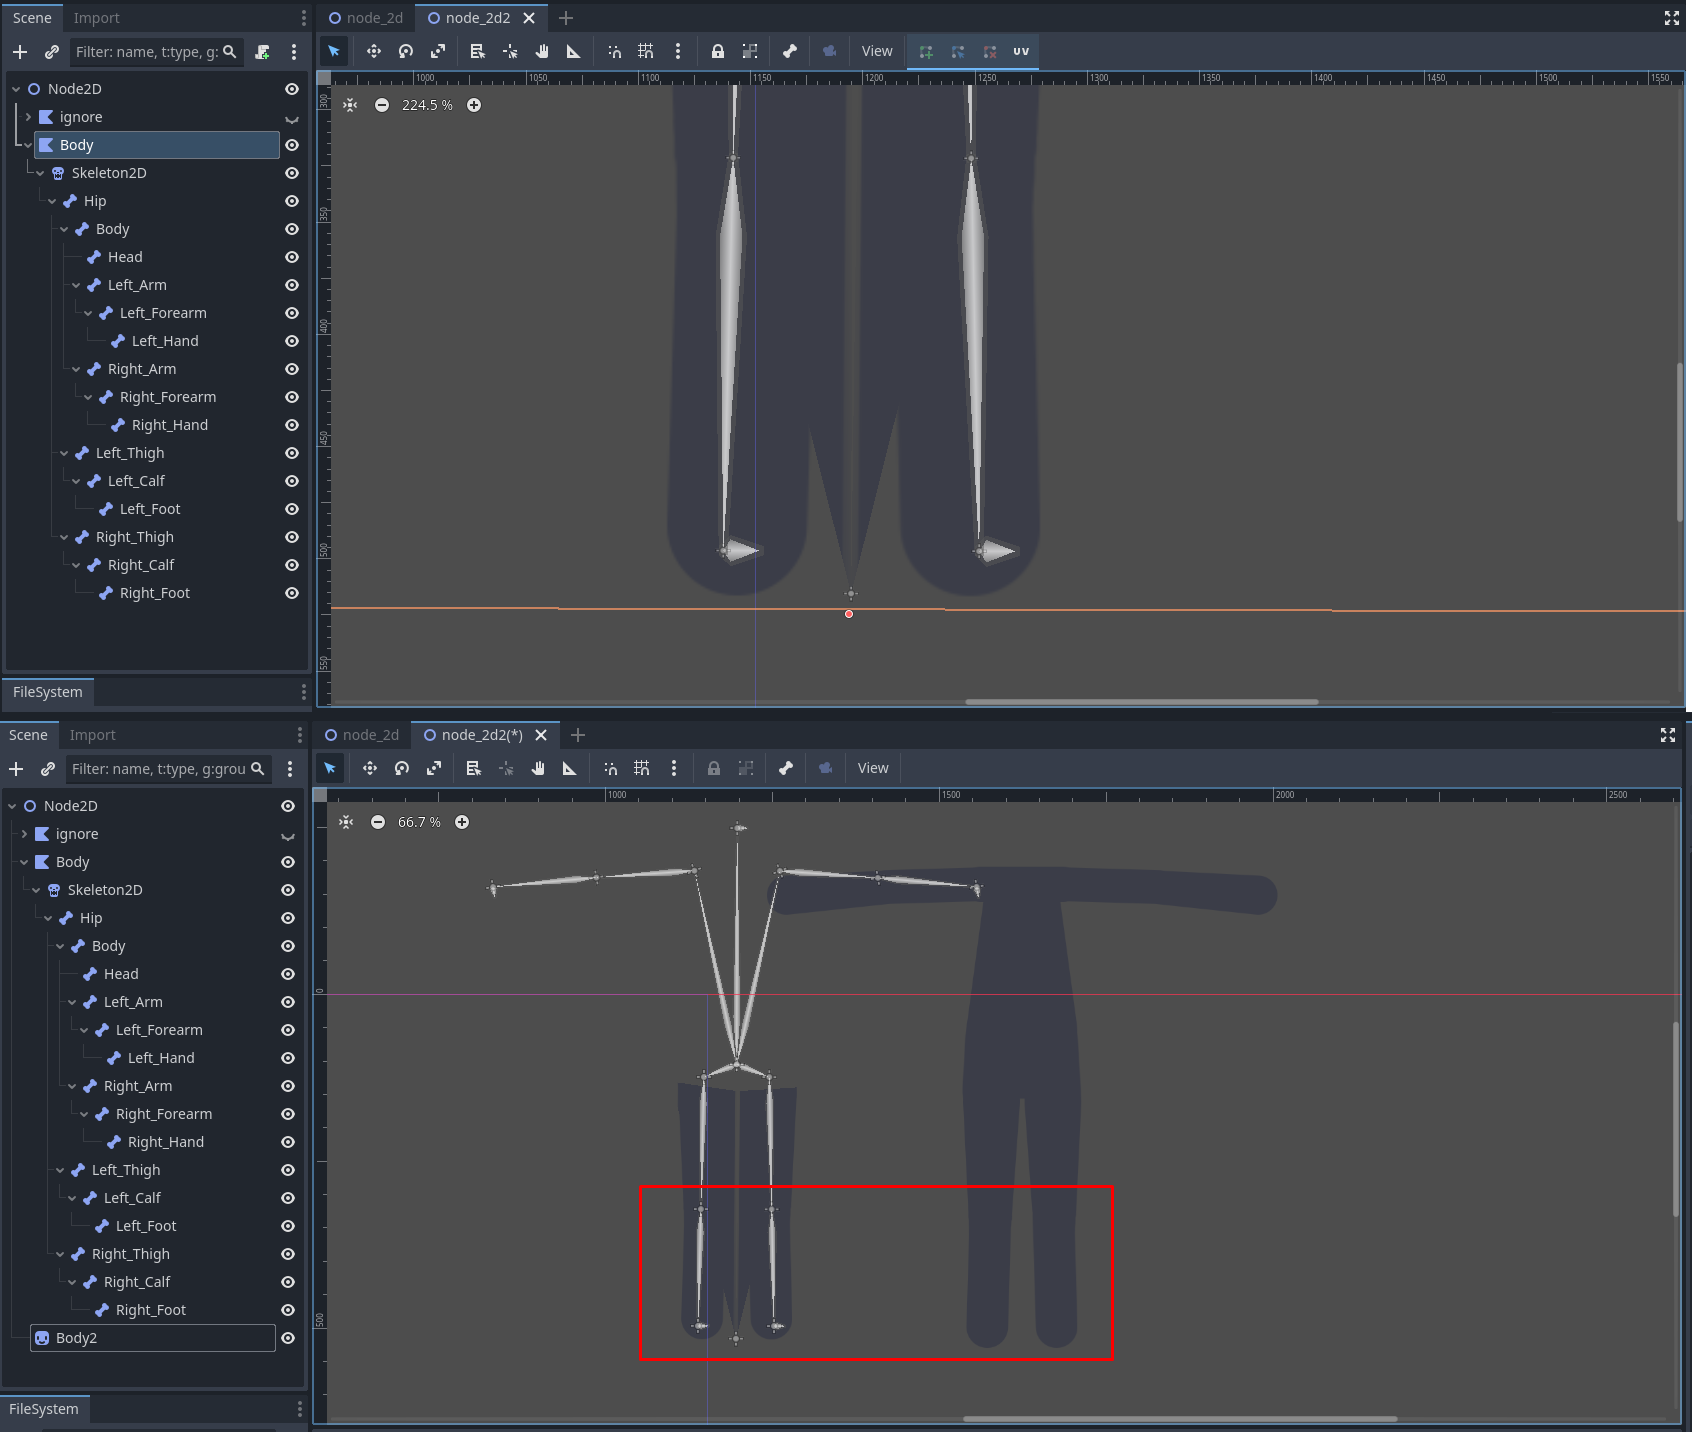The width and height of the screenshot is (1692, 1440).
Task: Activate list select tool in upper editor toolbar
Action: pyautogui.click(x=477, y=51)
